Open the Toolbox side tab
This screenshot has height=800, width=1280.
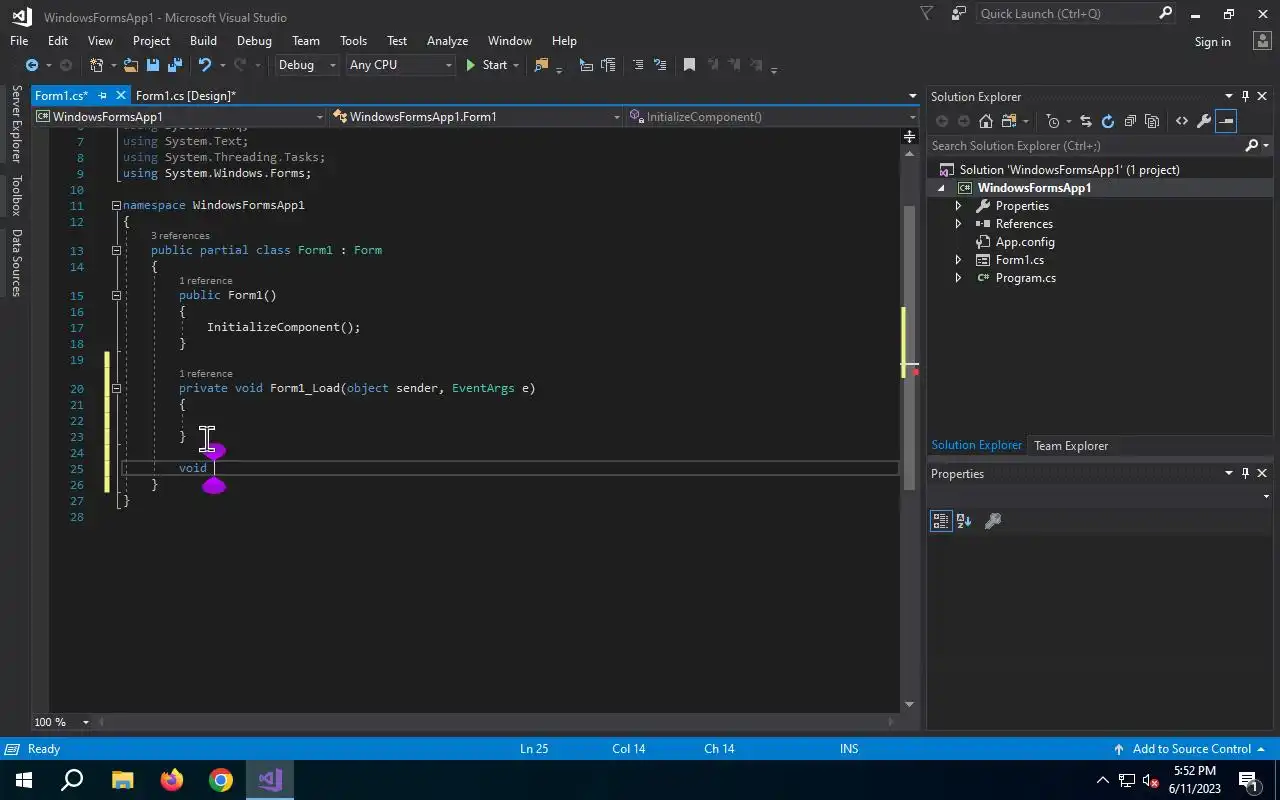[16, 196]
